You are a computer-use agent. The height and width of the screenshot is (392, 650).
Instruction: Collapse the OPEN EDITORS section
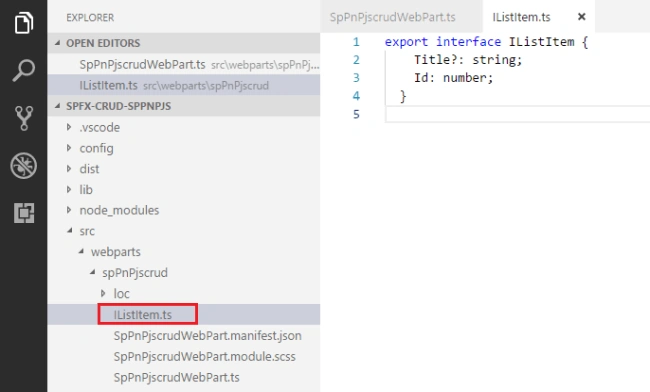click(x=58, y=43)
